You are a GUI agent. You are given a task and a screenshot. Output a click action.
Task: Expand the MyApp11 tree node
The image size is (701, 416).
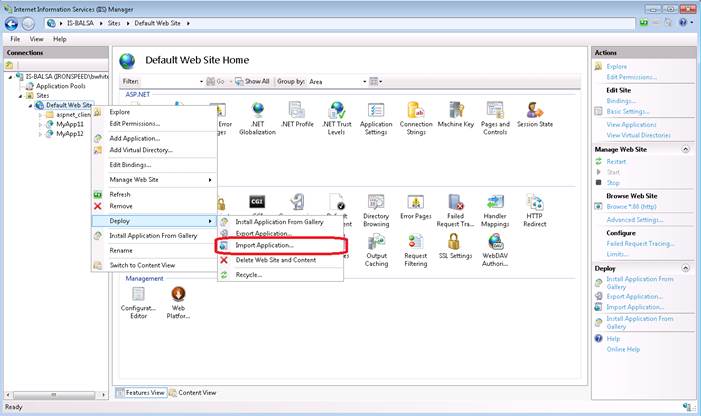pos(40,124)
